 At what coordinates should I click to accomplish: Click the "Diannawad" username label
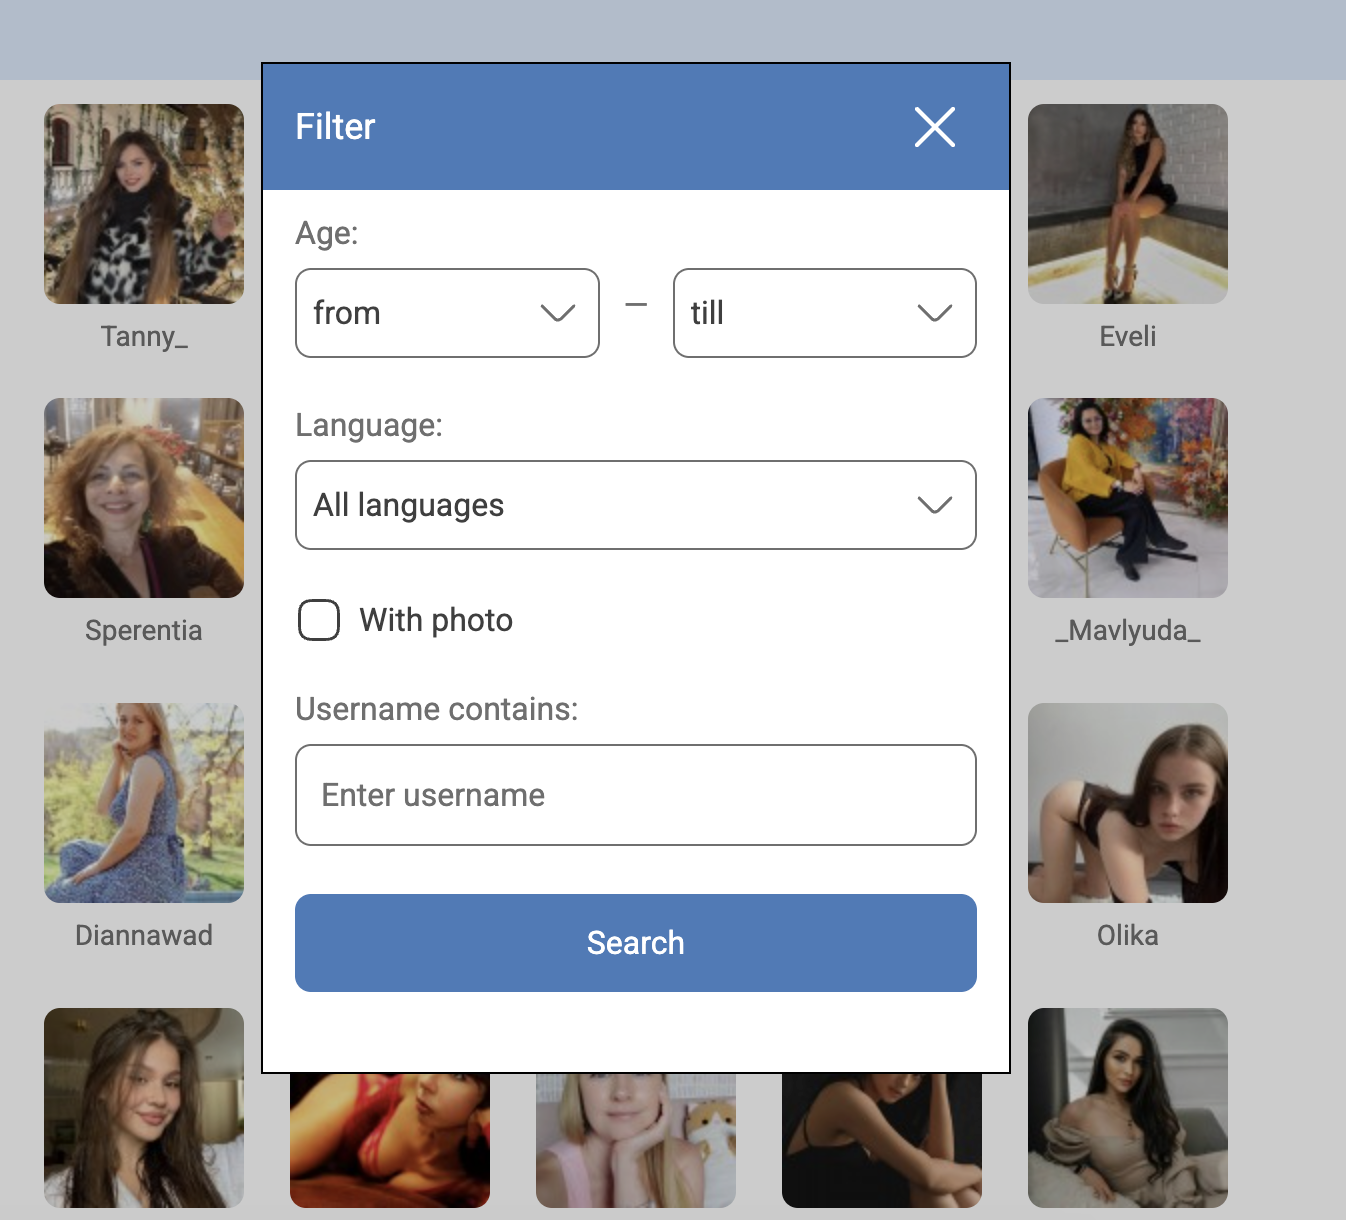pyautogui.click(x=143, y=934)
